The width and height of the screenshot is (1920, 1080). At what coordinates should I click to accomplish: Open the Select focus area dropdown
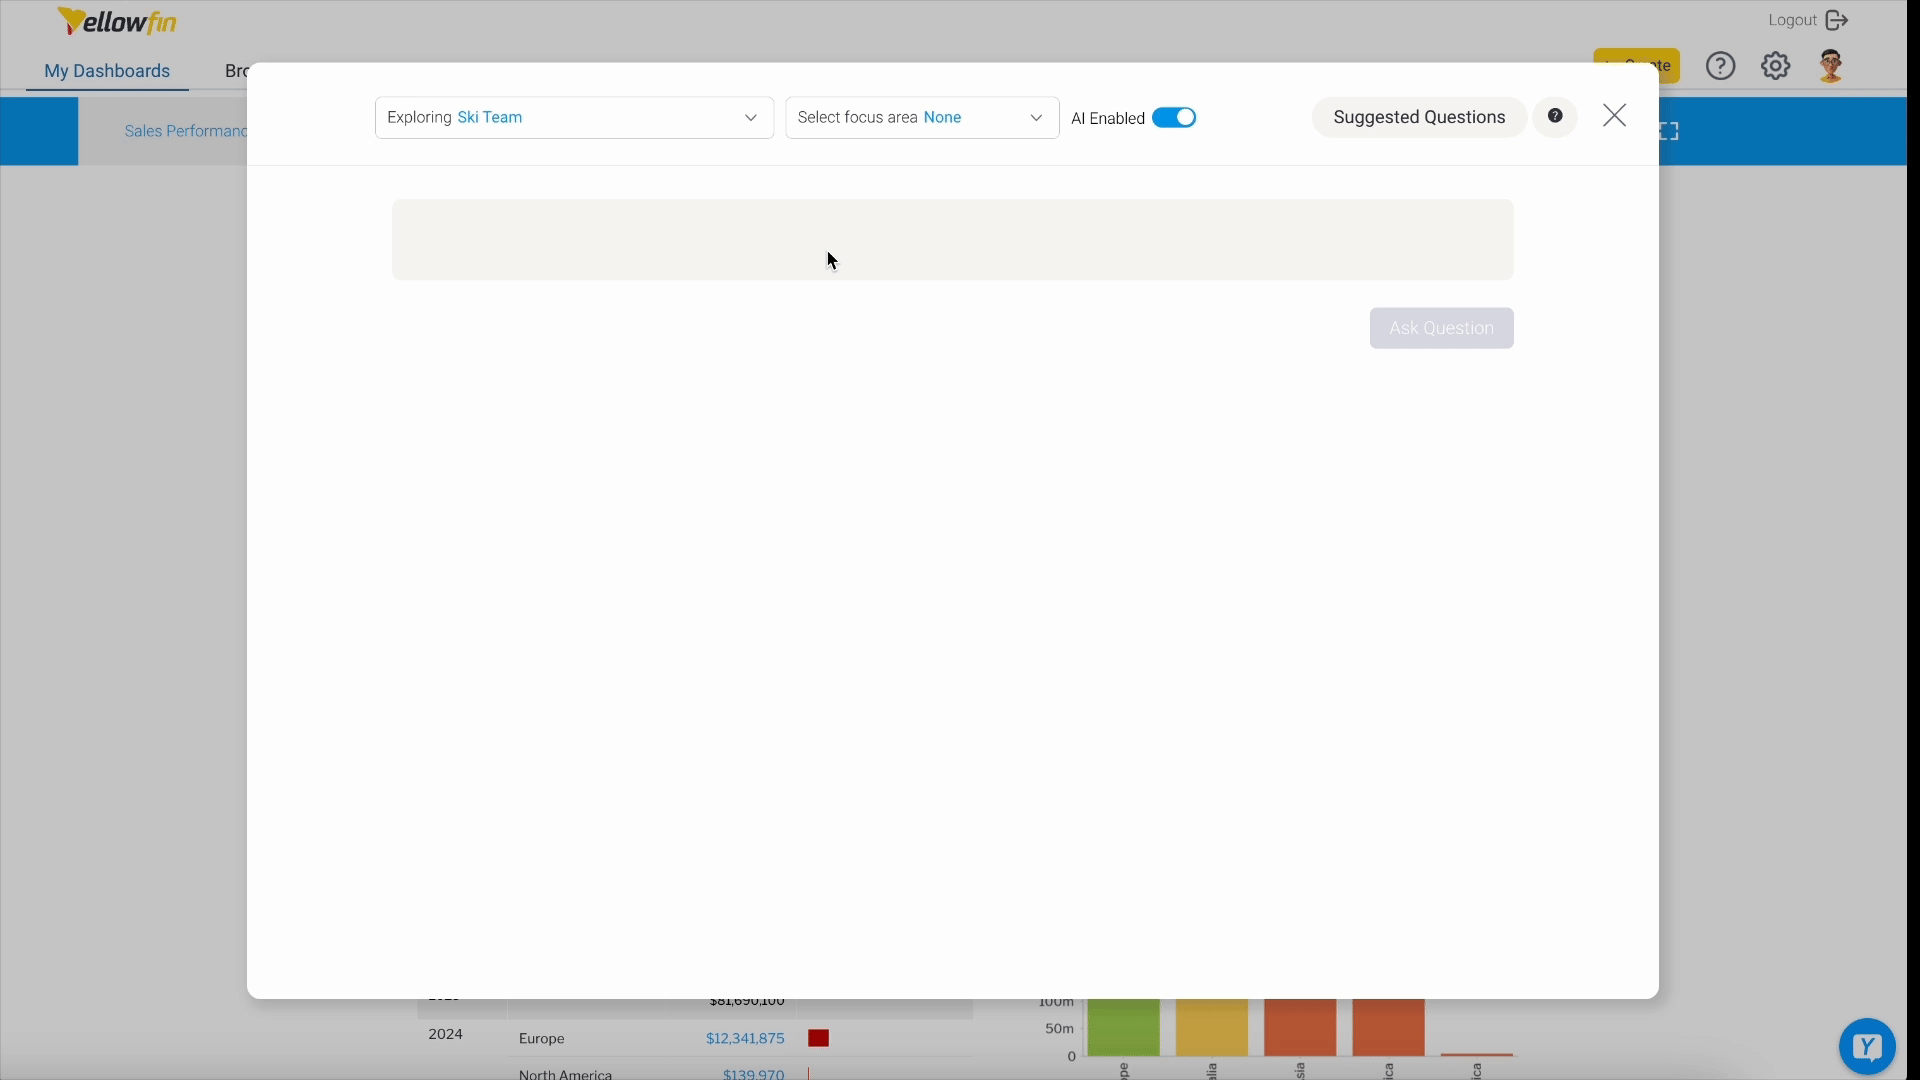click(x=921, y=118)
